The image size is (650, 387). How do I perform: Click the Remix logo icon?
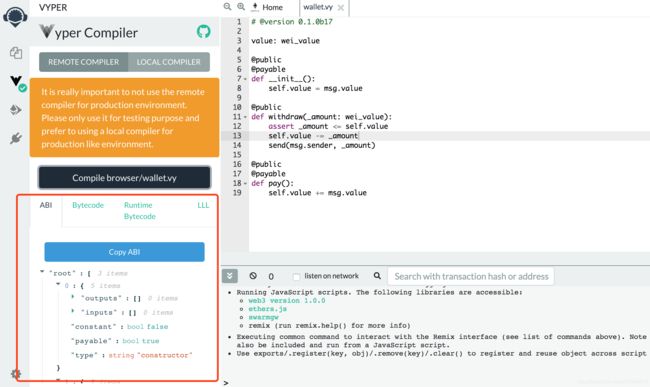(x=15, y=17)
